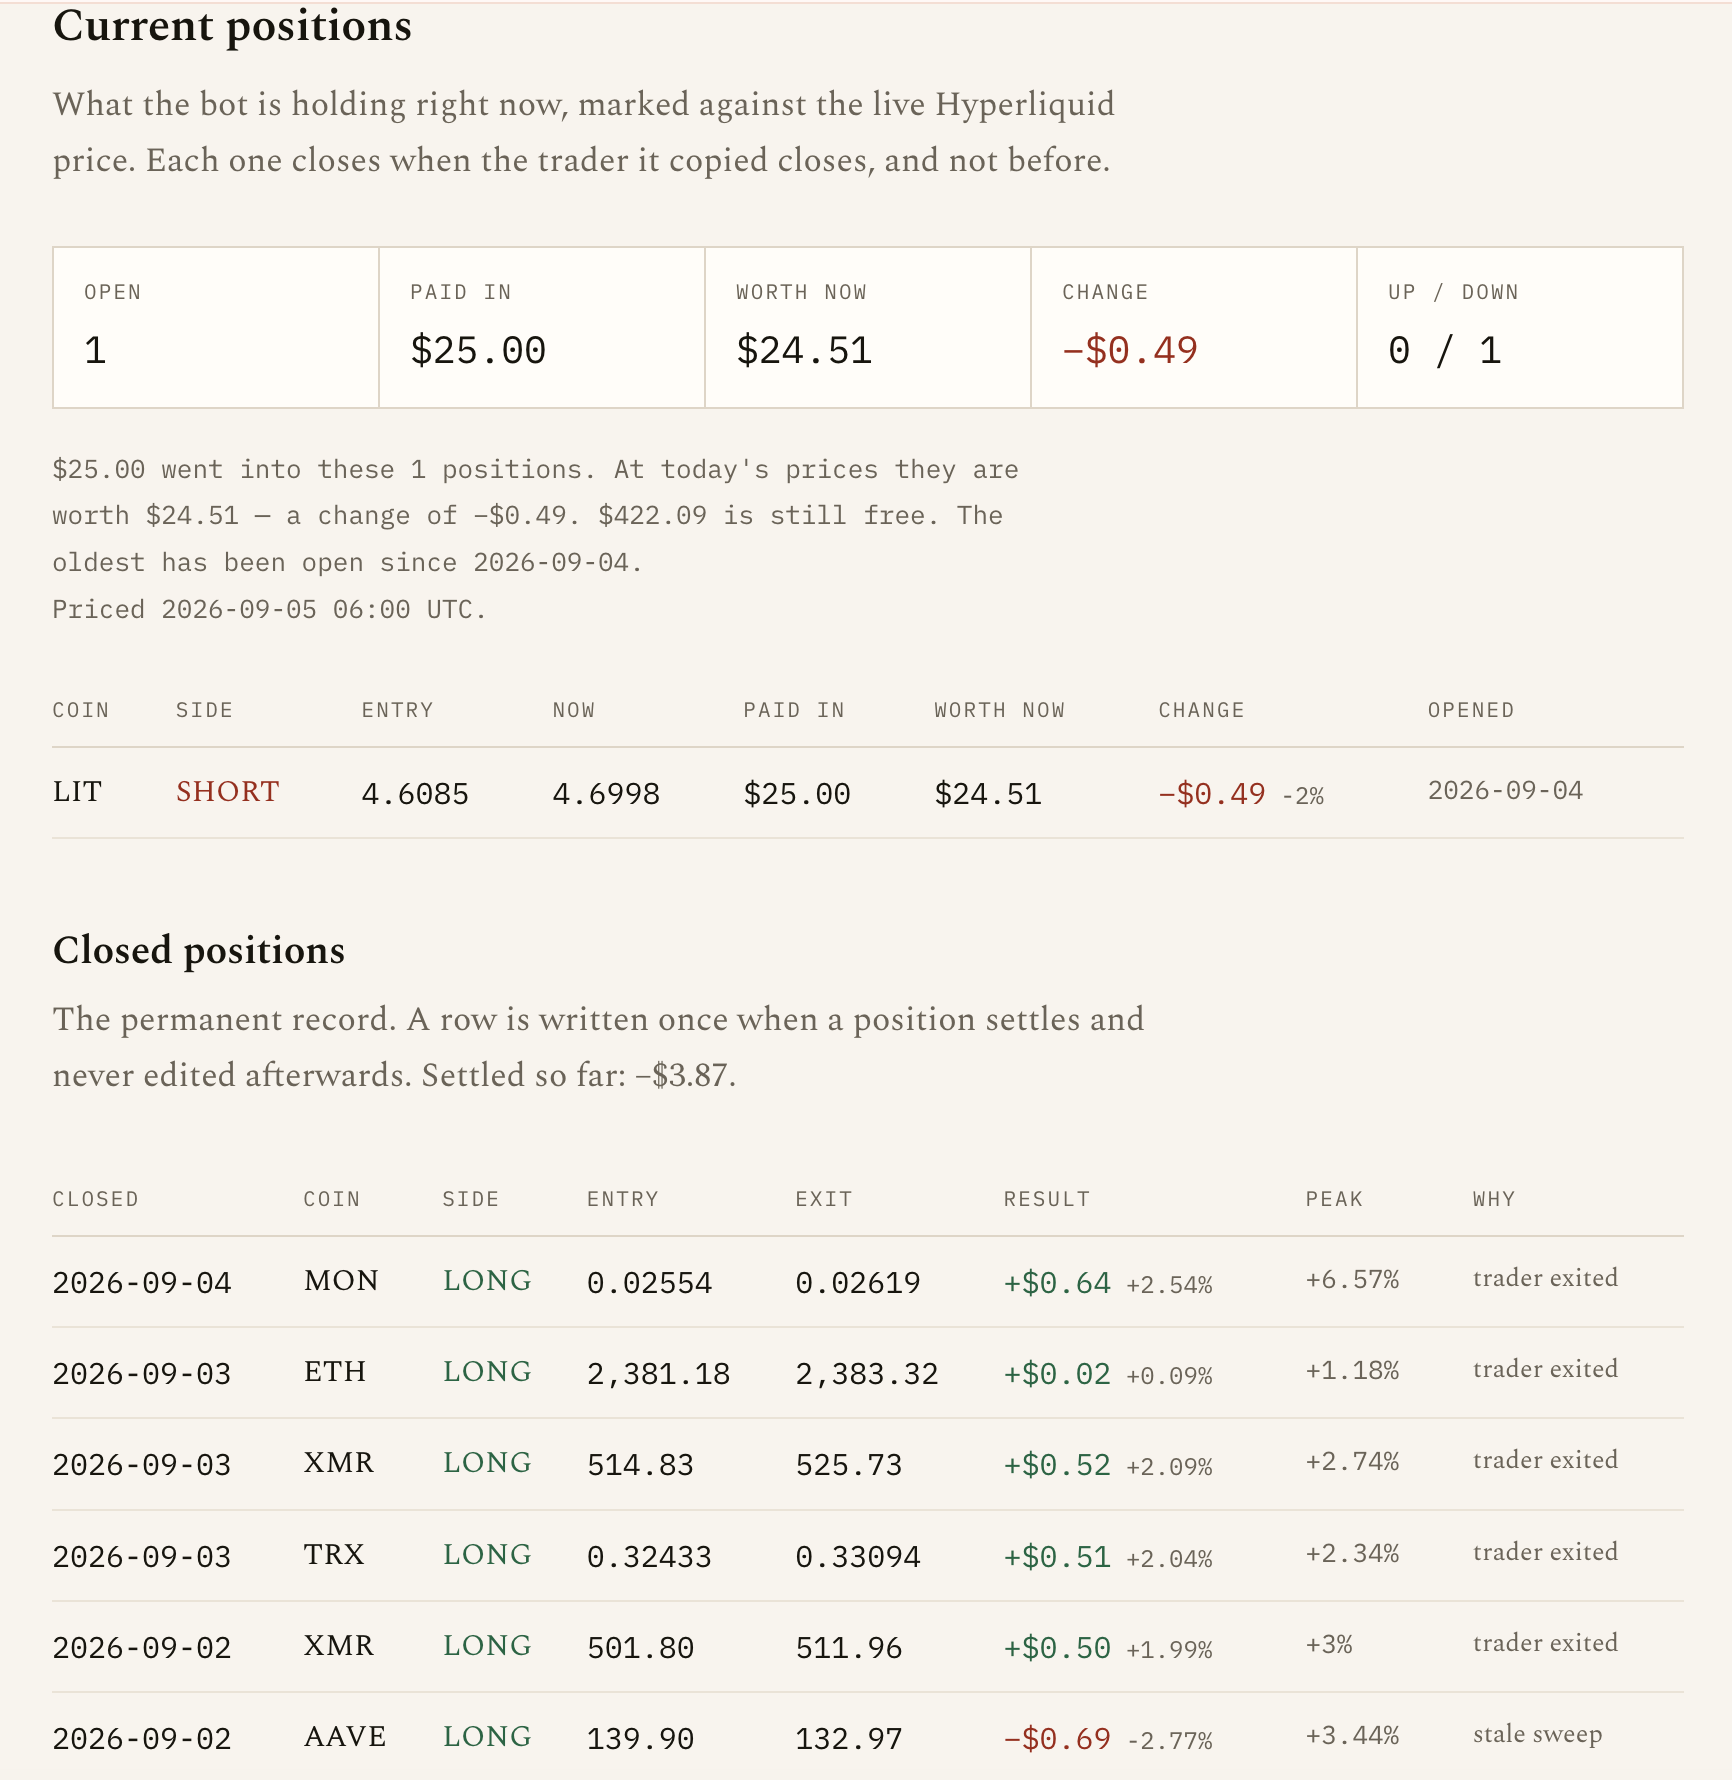1732x1780 pixels.
Task: Click the PEAK column header
Action: coord(1334,1199)
